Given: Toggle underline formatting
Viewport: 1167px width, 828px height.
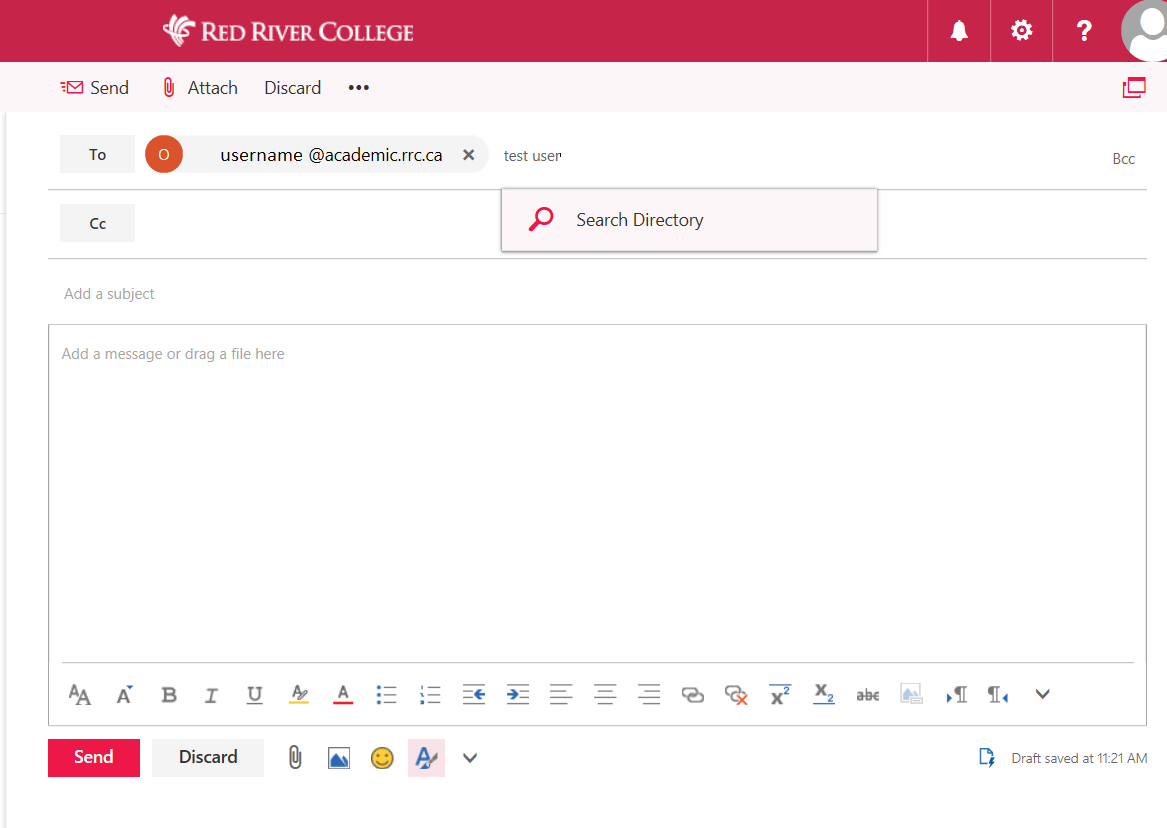Looking at the screenshot, I should pos(254,694).
